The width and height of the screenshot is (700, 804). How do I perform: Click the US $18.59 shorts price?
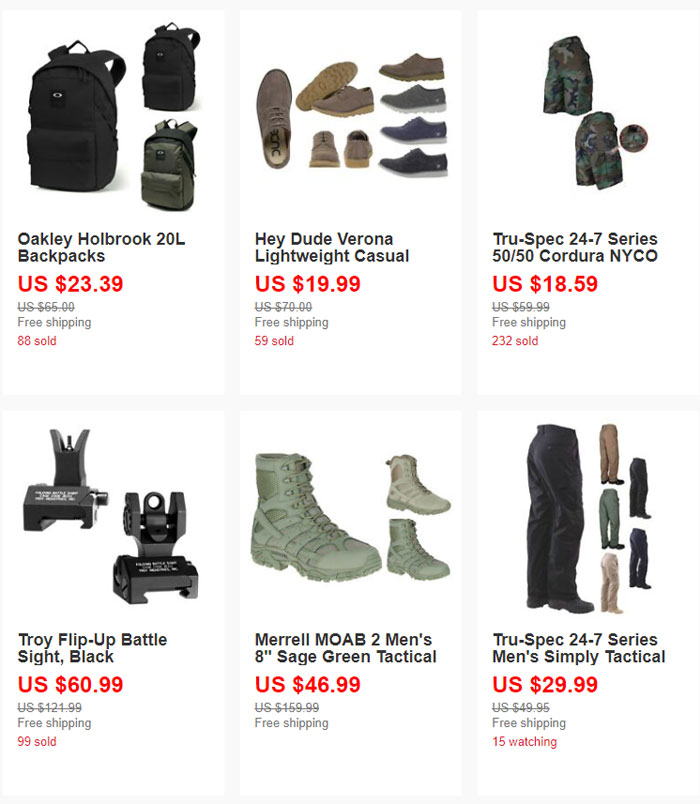click(545, 284)
